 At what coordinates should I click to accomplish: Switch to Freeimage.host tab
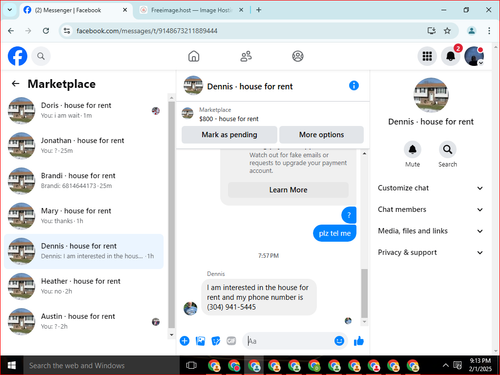[191, 10]
